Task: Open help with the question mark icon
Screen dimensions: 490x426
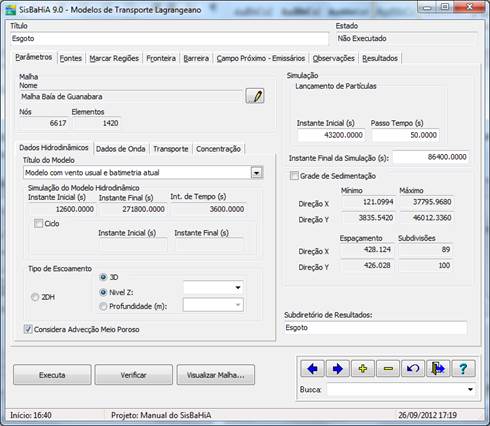Action: point(463,369)
